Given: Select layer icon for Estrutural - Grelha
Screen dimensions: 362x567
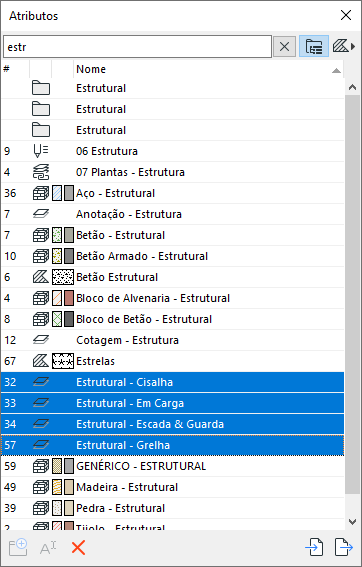Looking at the screenshot, I should (41, 445).
